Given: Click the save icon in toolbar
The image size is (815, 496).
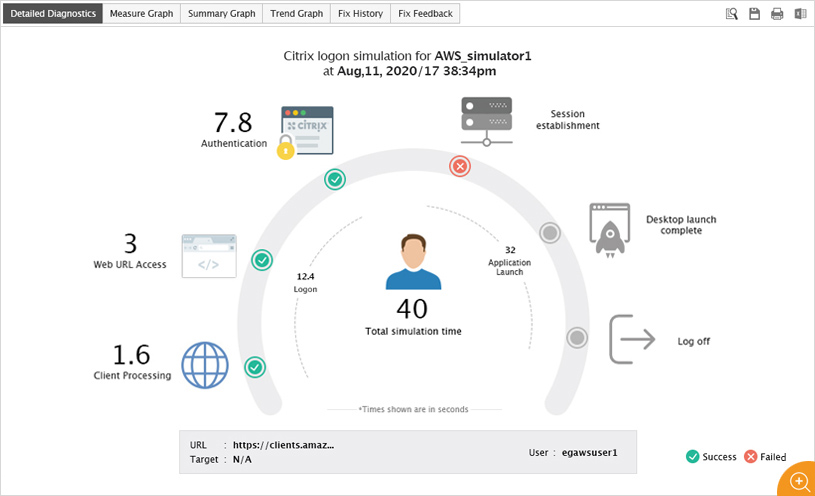Looking at the screenshot, I should tap(754, 14).
